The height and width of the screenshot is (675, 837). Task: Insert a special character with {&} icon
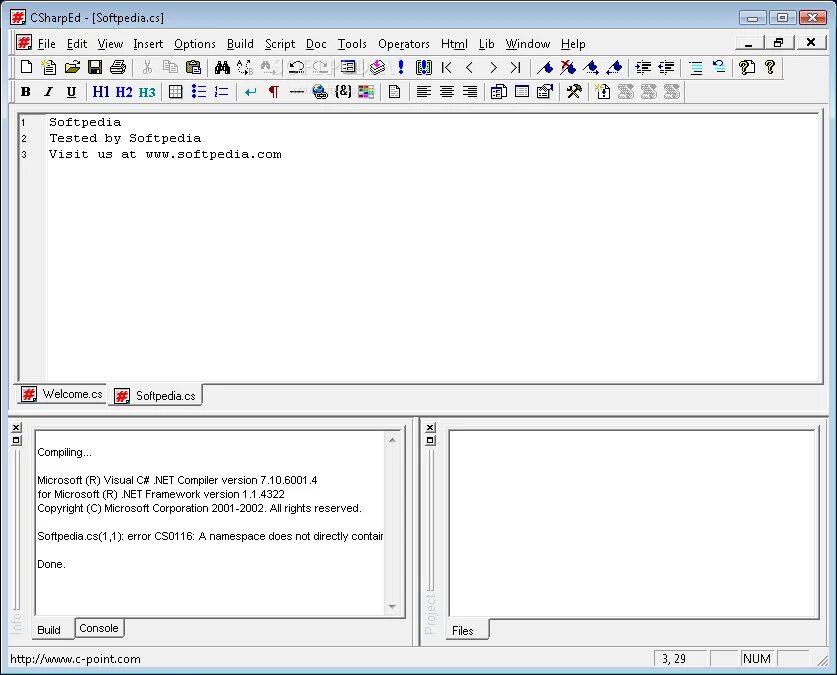pos(343,92)
